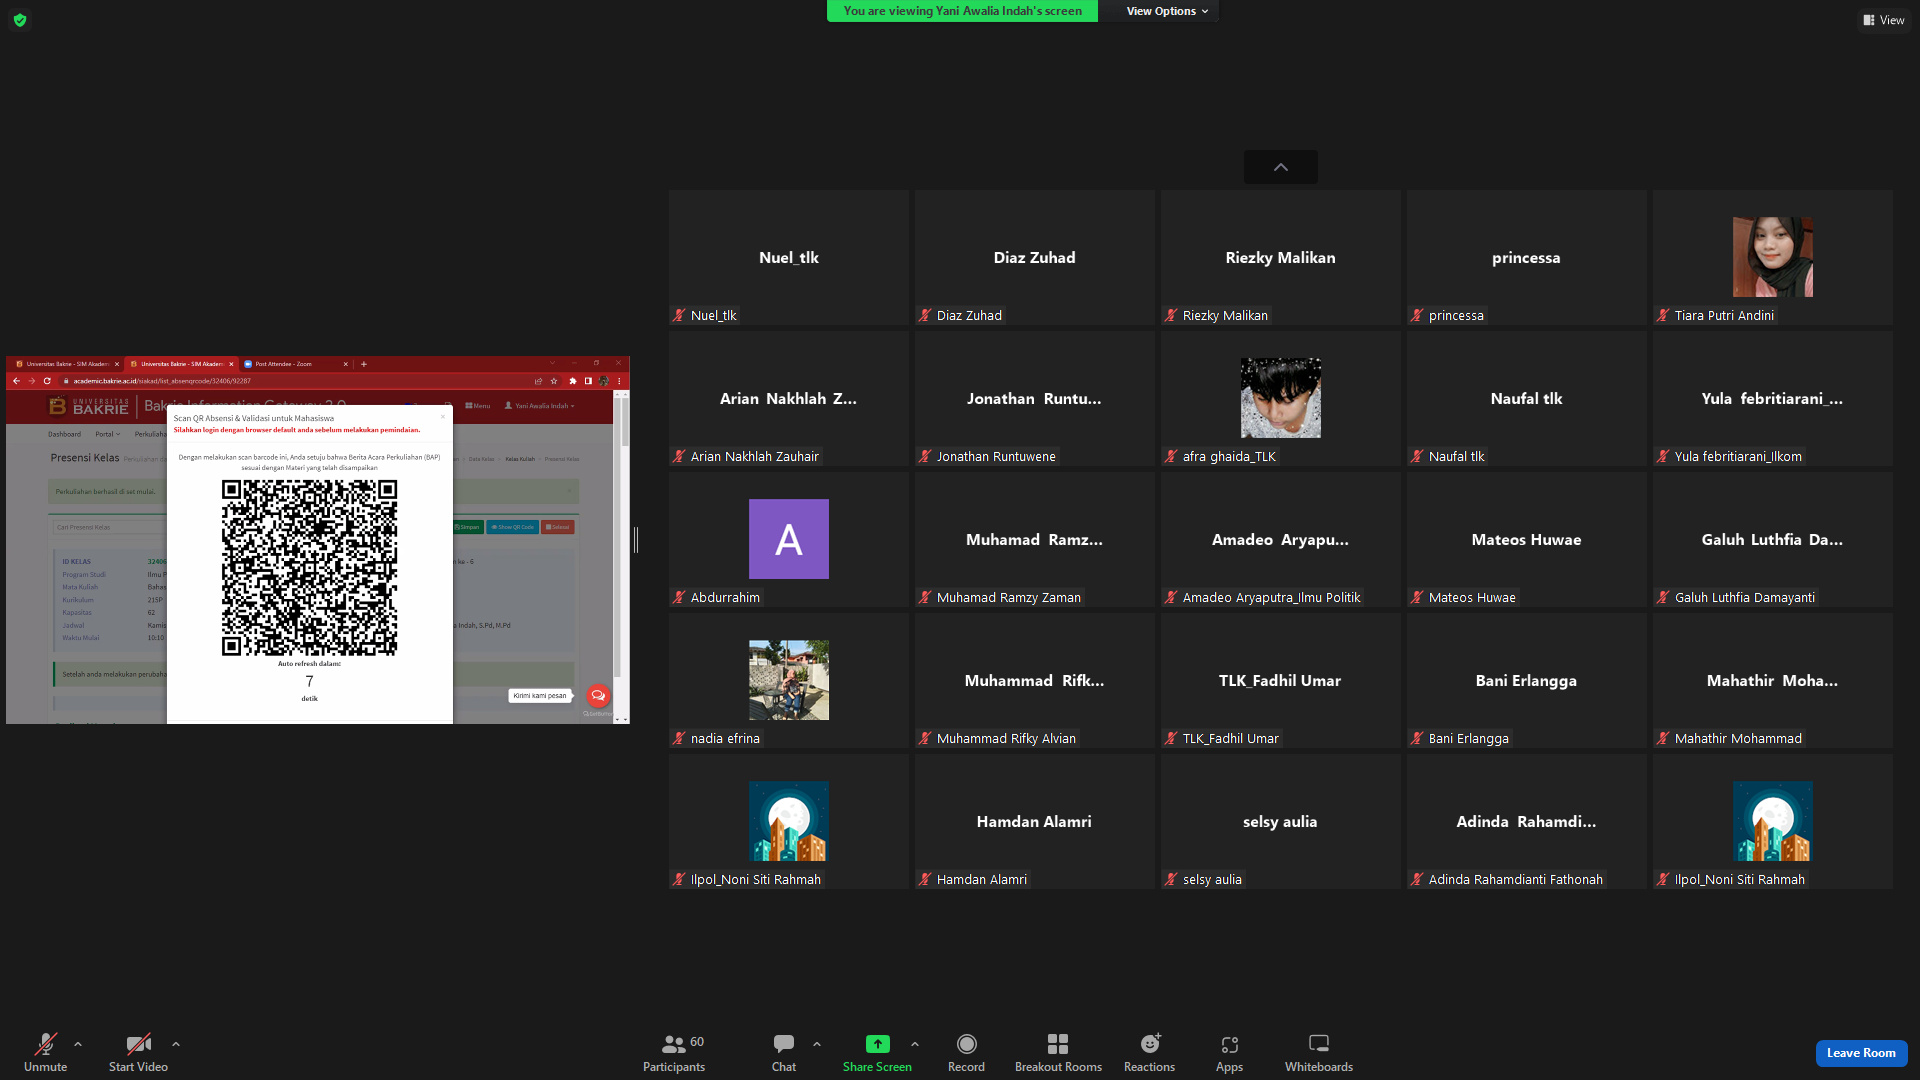Expand chat options arrow beside Chat
Viewport: 1920px width, 1080px height.
coord(817,1044)
